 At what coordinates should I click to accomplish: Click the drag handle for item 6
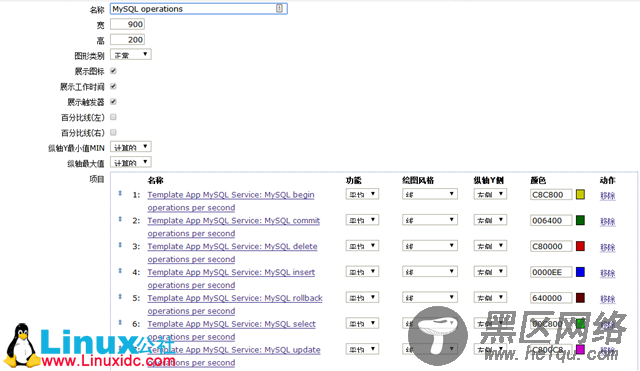tap(120, 322)
